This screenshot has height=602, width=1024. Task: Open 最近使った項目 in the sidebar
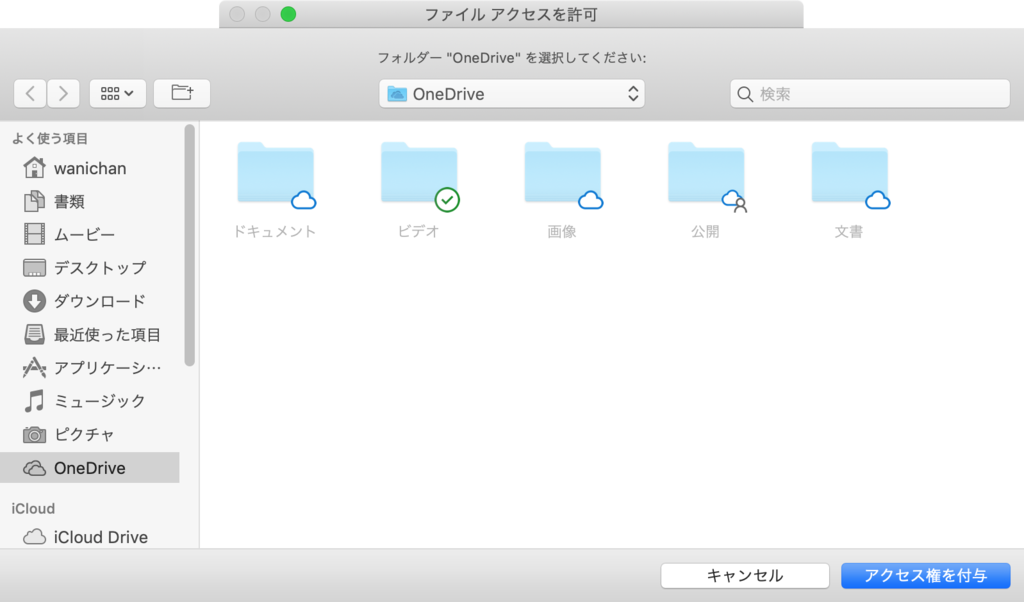[x=90, y=335]
